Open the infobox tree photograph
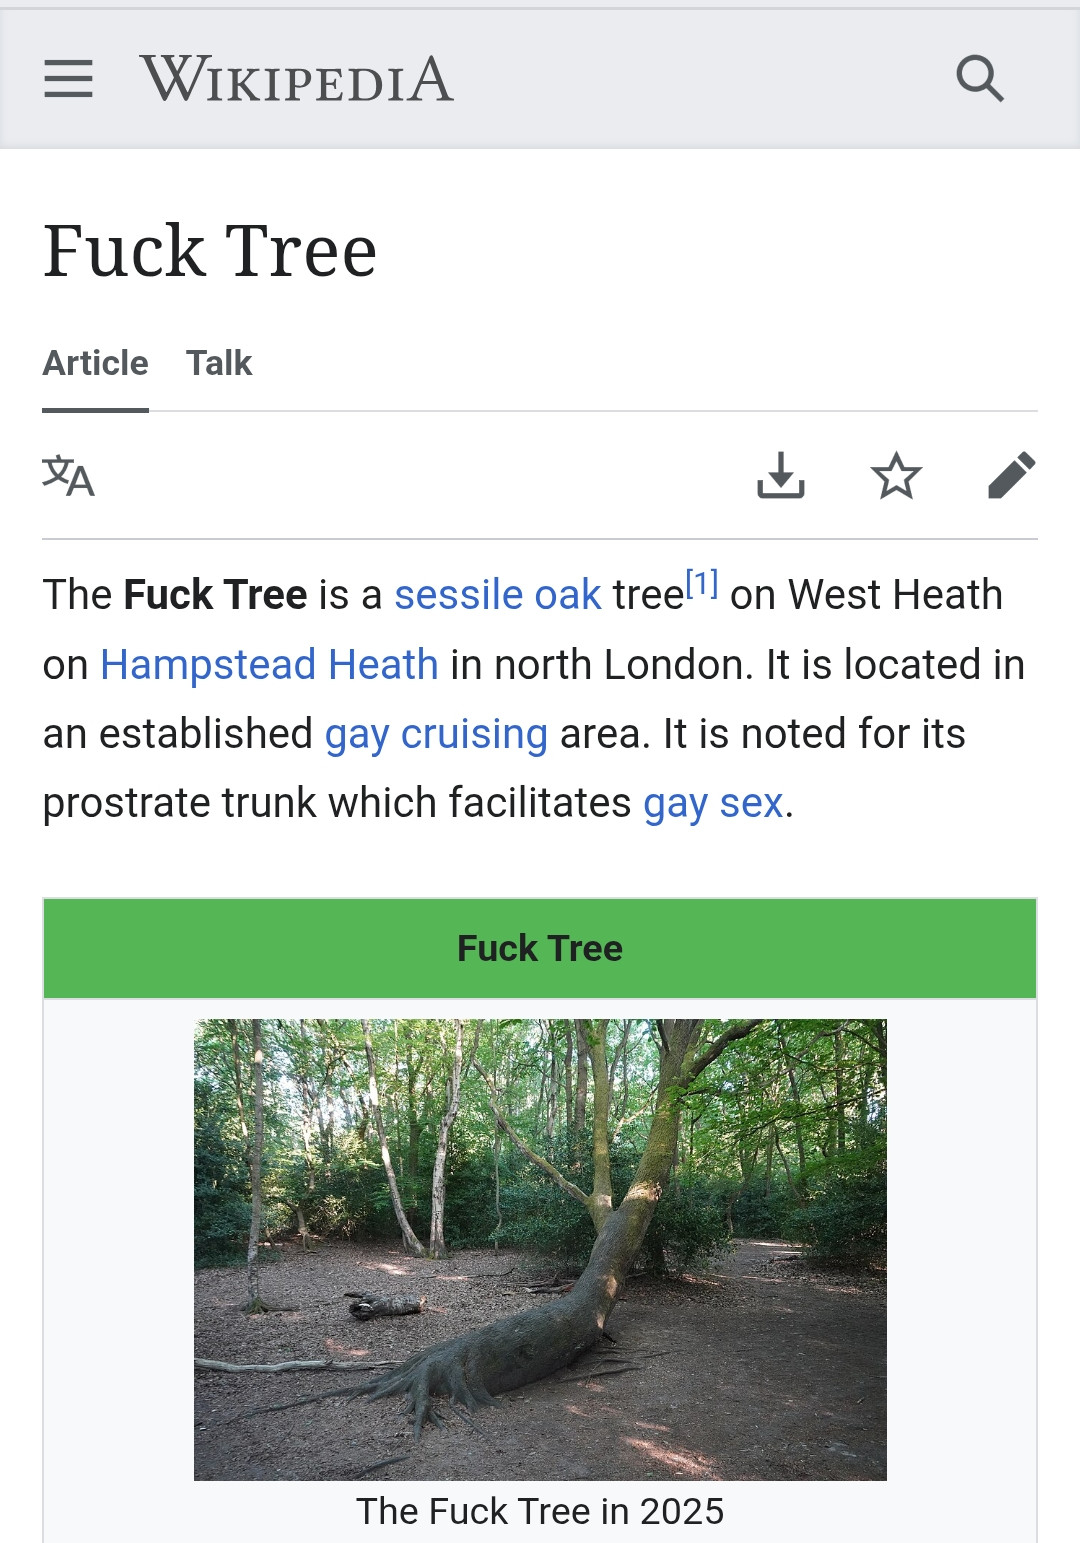 [x=540, y=1249]
